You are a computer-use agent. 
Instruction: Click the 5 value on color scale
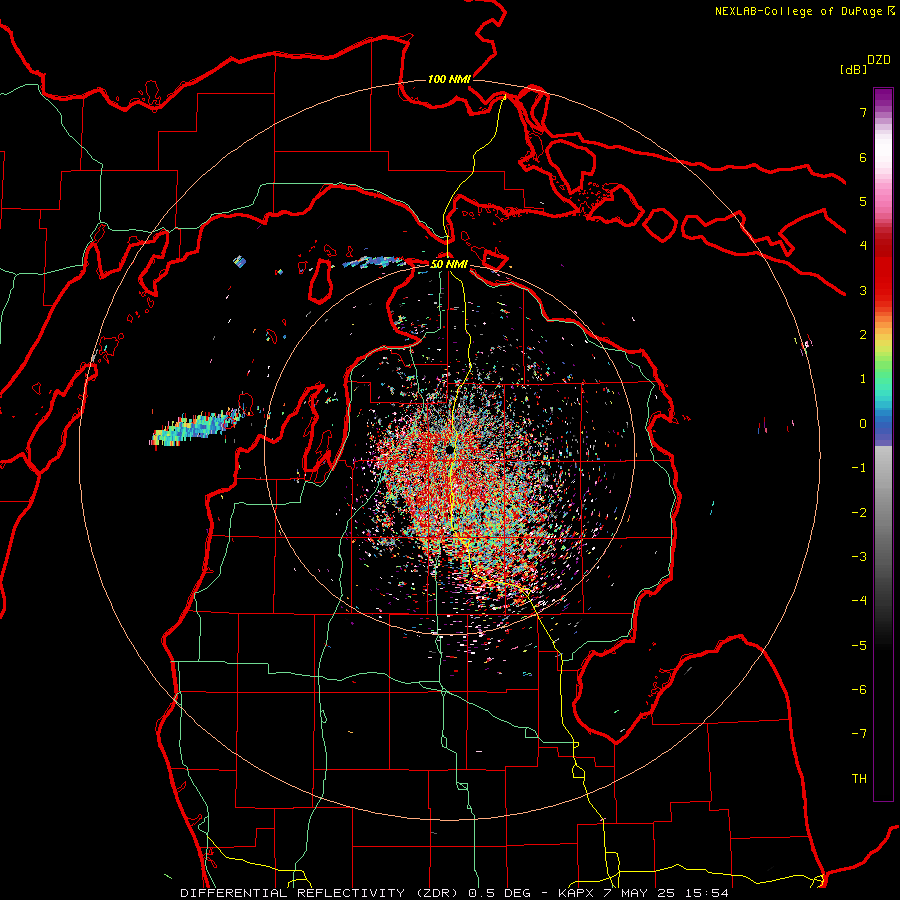[863, 201]
